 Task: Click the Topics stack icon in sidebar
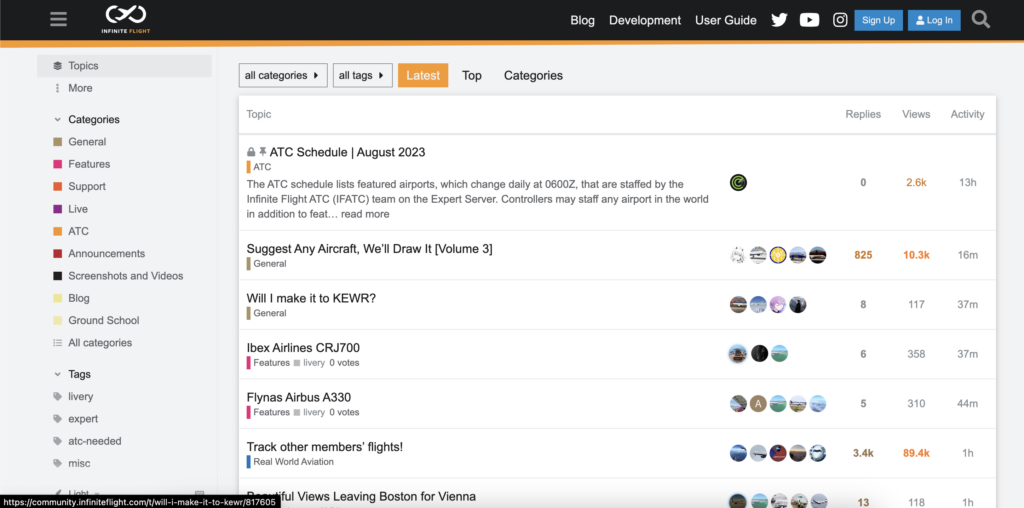click(x=57, y=66)
